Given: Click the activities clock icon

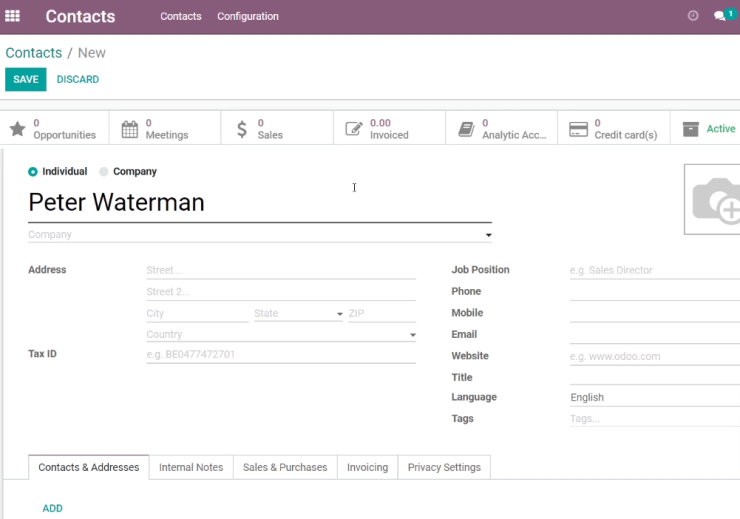Looking at the screenshot, I should coord(693,16).
